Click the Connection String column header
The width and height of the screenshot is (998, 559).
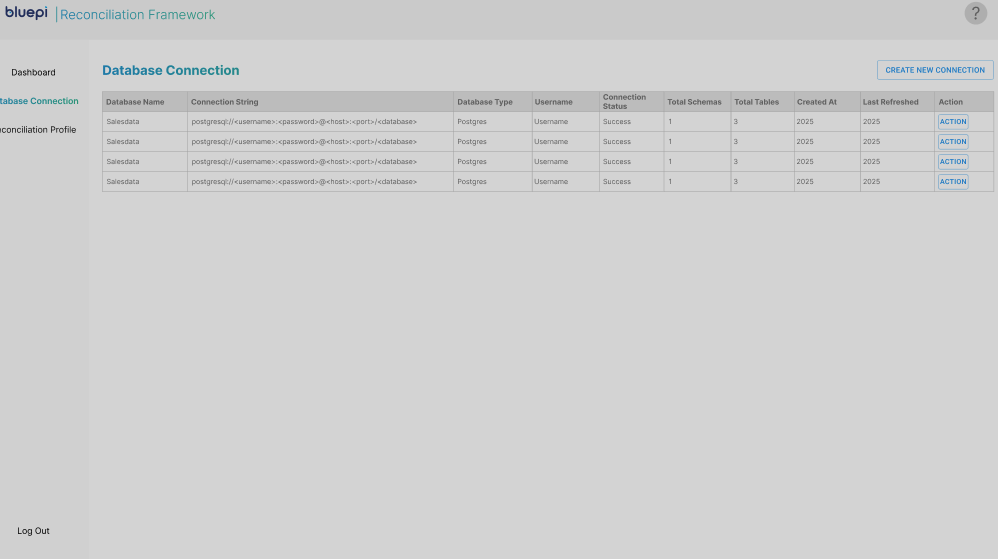[225, 102]
